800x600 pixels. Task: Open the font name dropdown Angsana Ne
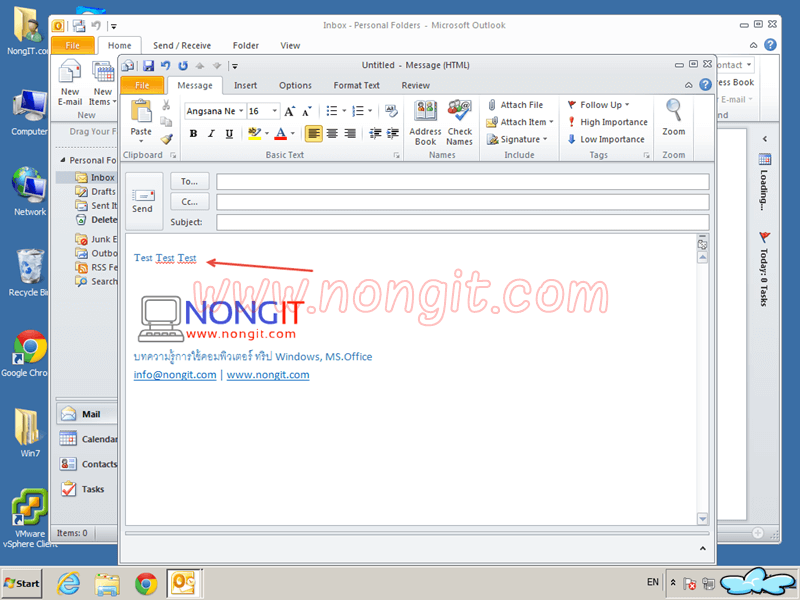pyautogui.click(x=241, y=111)
